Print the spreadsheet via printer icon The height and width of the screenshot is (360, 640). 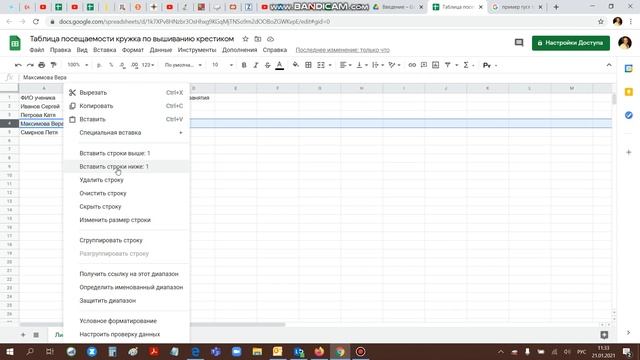(42, 65)
